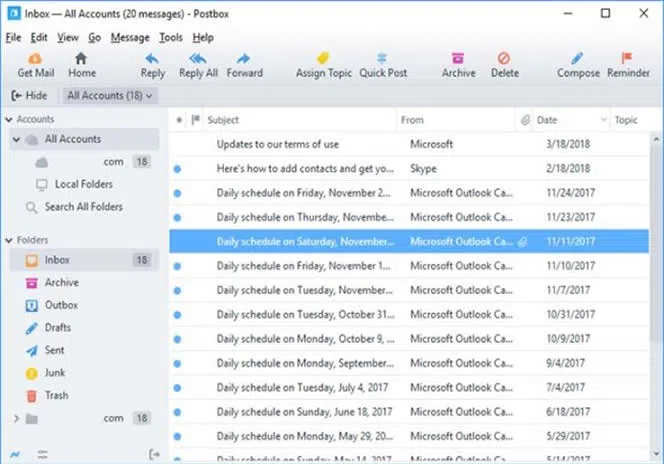Open the Reminder flag tool
Viewport: 664px width, 464px height.
coord(627,59)
